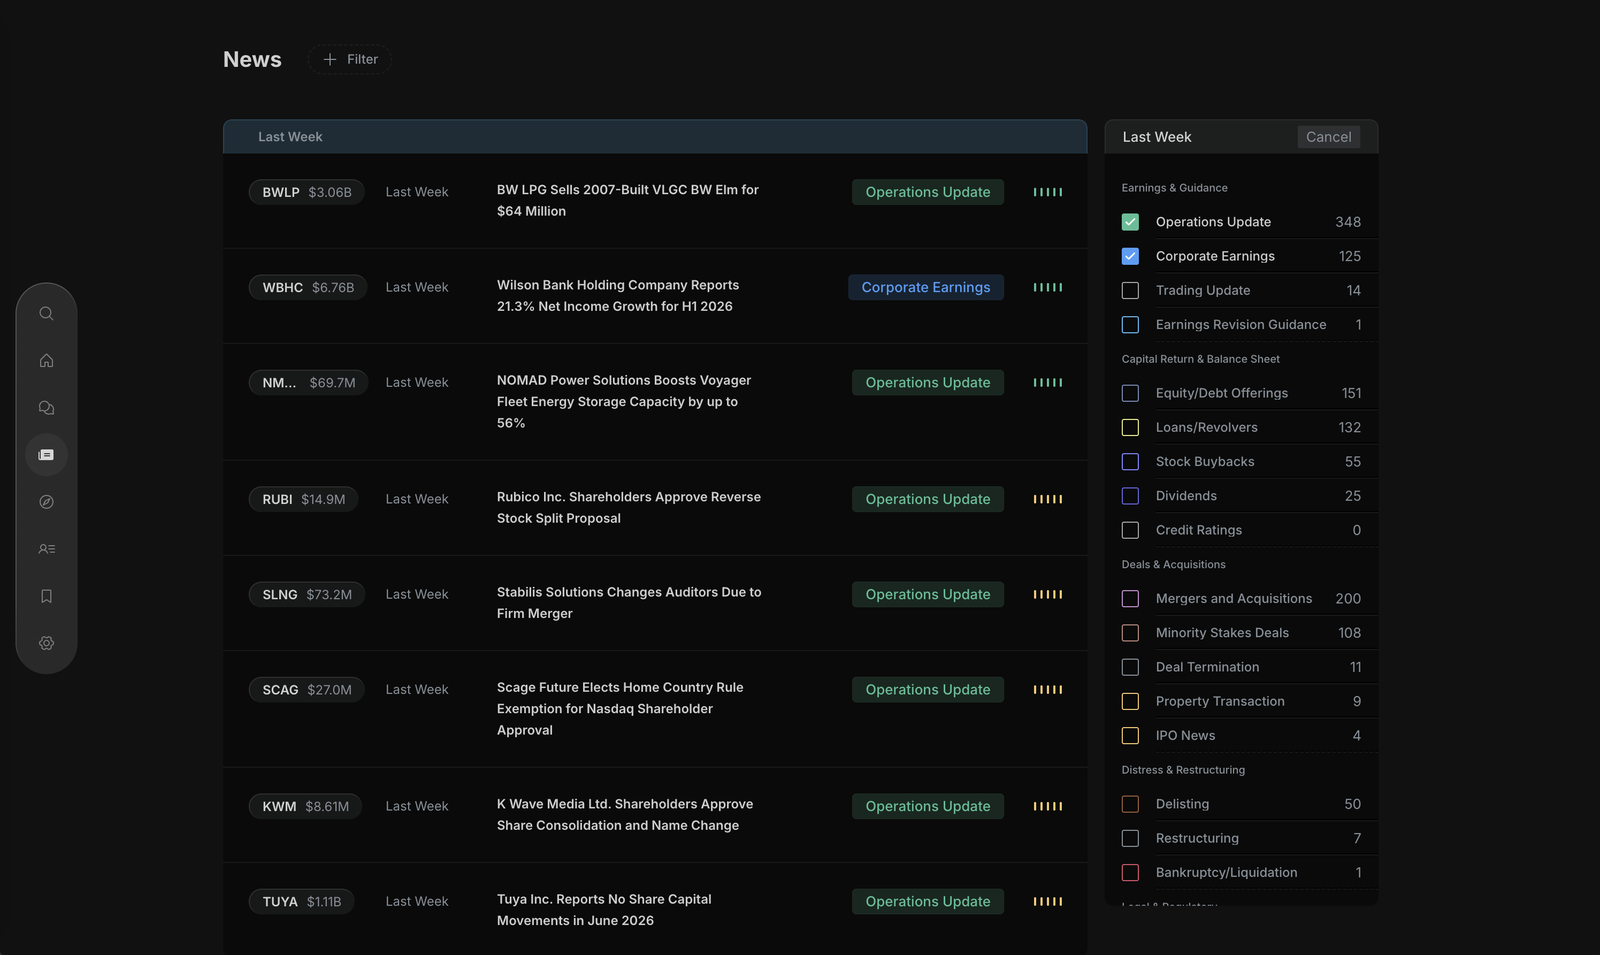Open NOMAD Power Solutions Voyager headline
The width and height of the screenshot is (1600, 955).
coord(624,402)
